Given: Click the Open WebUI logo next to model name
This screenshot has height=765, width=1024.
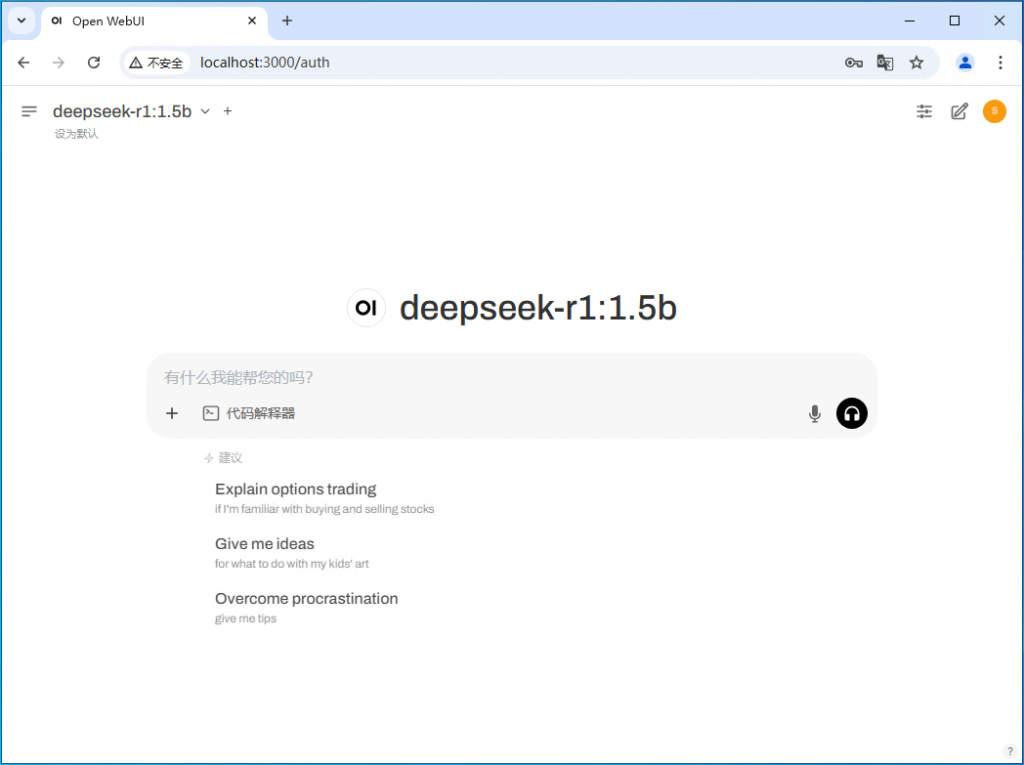Looking at the screenshot, I should point(366,308).
